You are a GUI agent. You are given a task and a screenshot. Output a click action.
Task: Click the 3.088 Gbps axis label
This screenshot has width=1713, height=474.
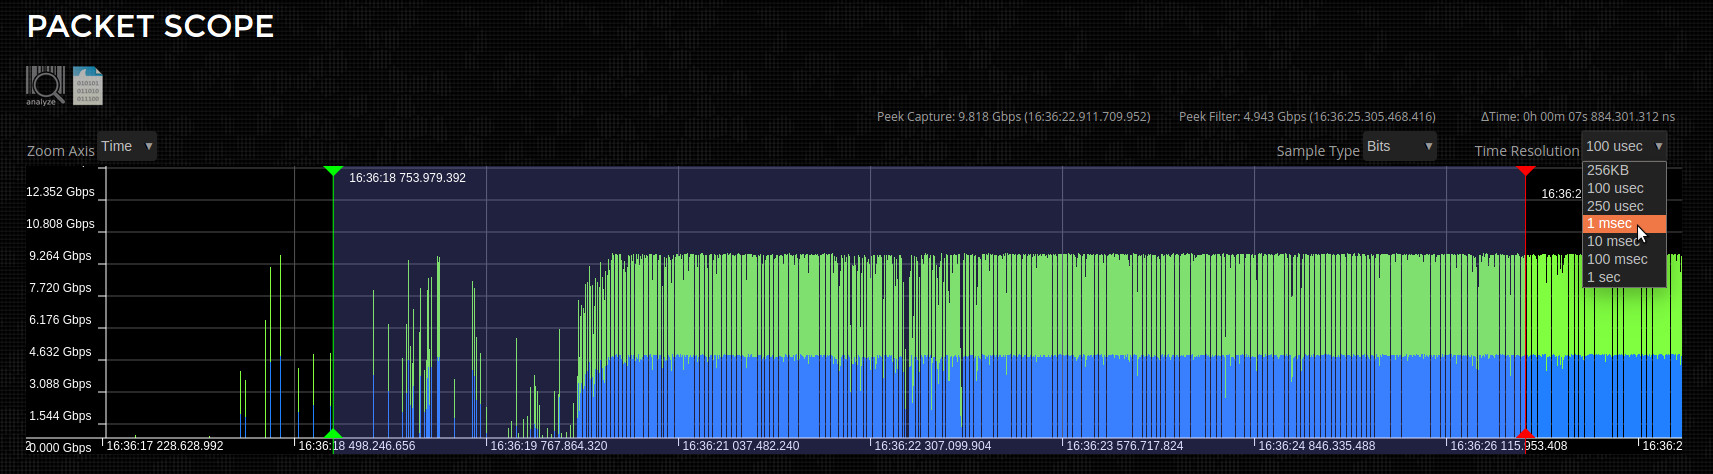(x=60, y=384)
